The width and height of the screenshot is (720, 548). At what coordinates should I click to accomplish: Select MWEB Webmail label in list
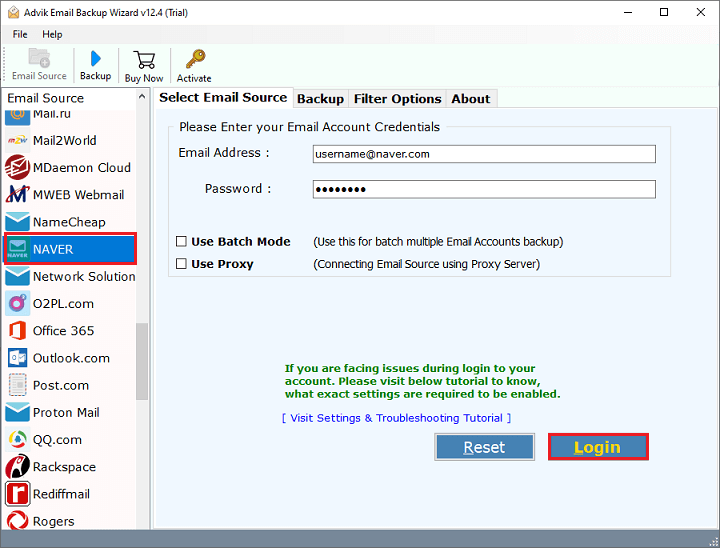[x=79, y=195]
